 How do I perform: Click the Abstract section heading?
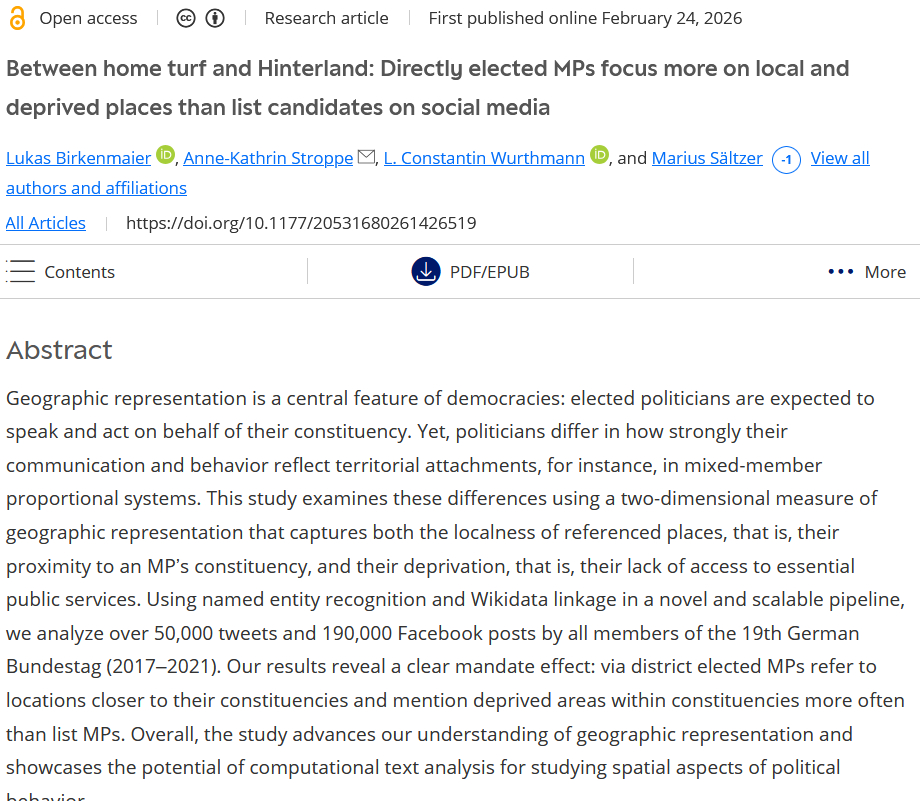coord(59,350)
